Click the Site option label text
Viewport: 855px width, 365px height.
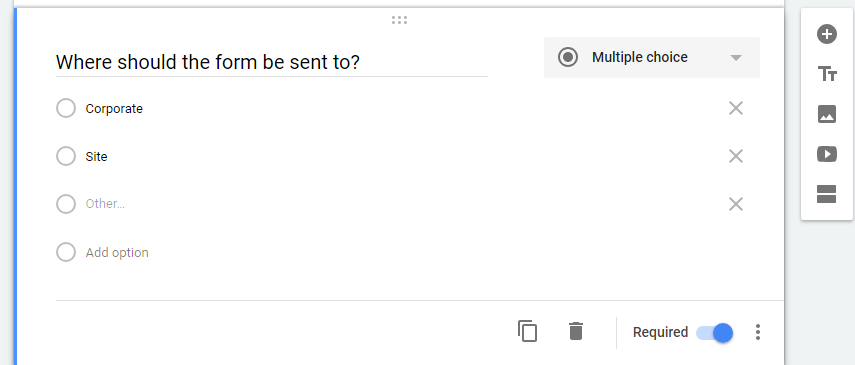point(97,157)
